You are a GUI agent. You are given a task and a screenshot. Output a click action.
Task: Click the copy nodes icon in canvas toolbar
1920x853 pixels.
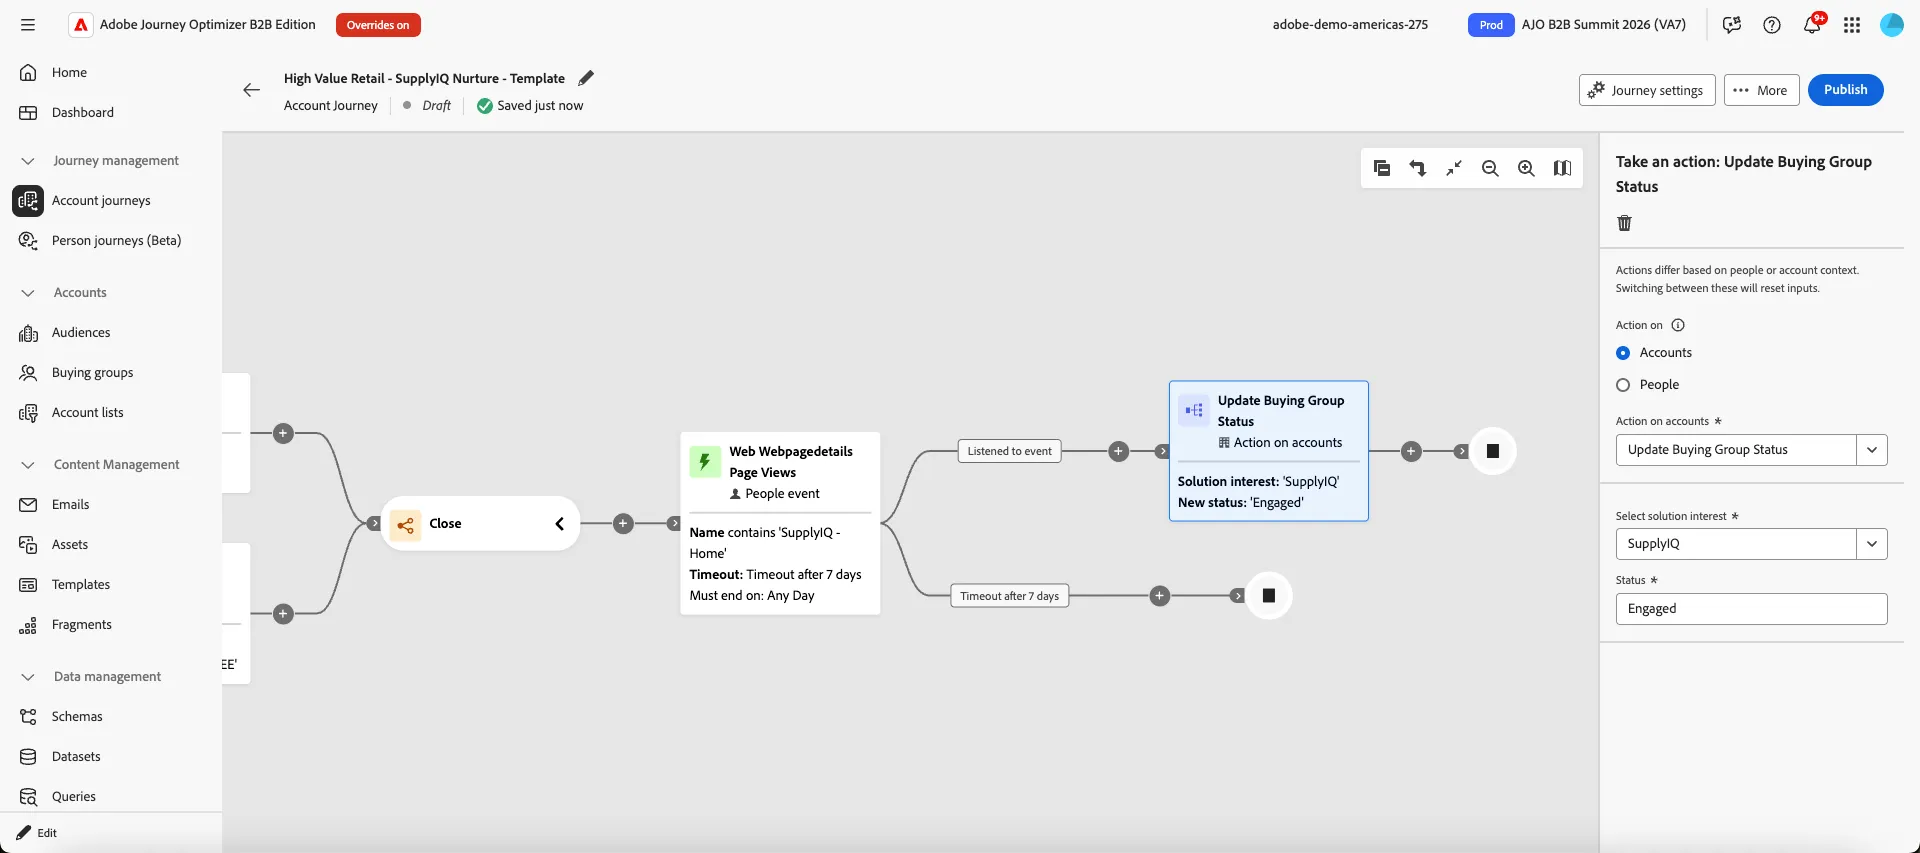point(1382,168)
